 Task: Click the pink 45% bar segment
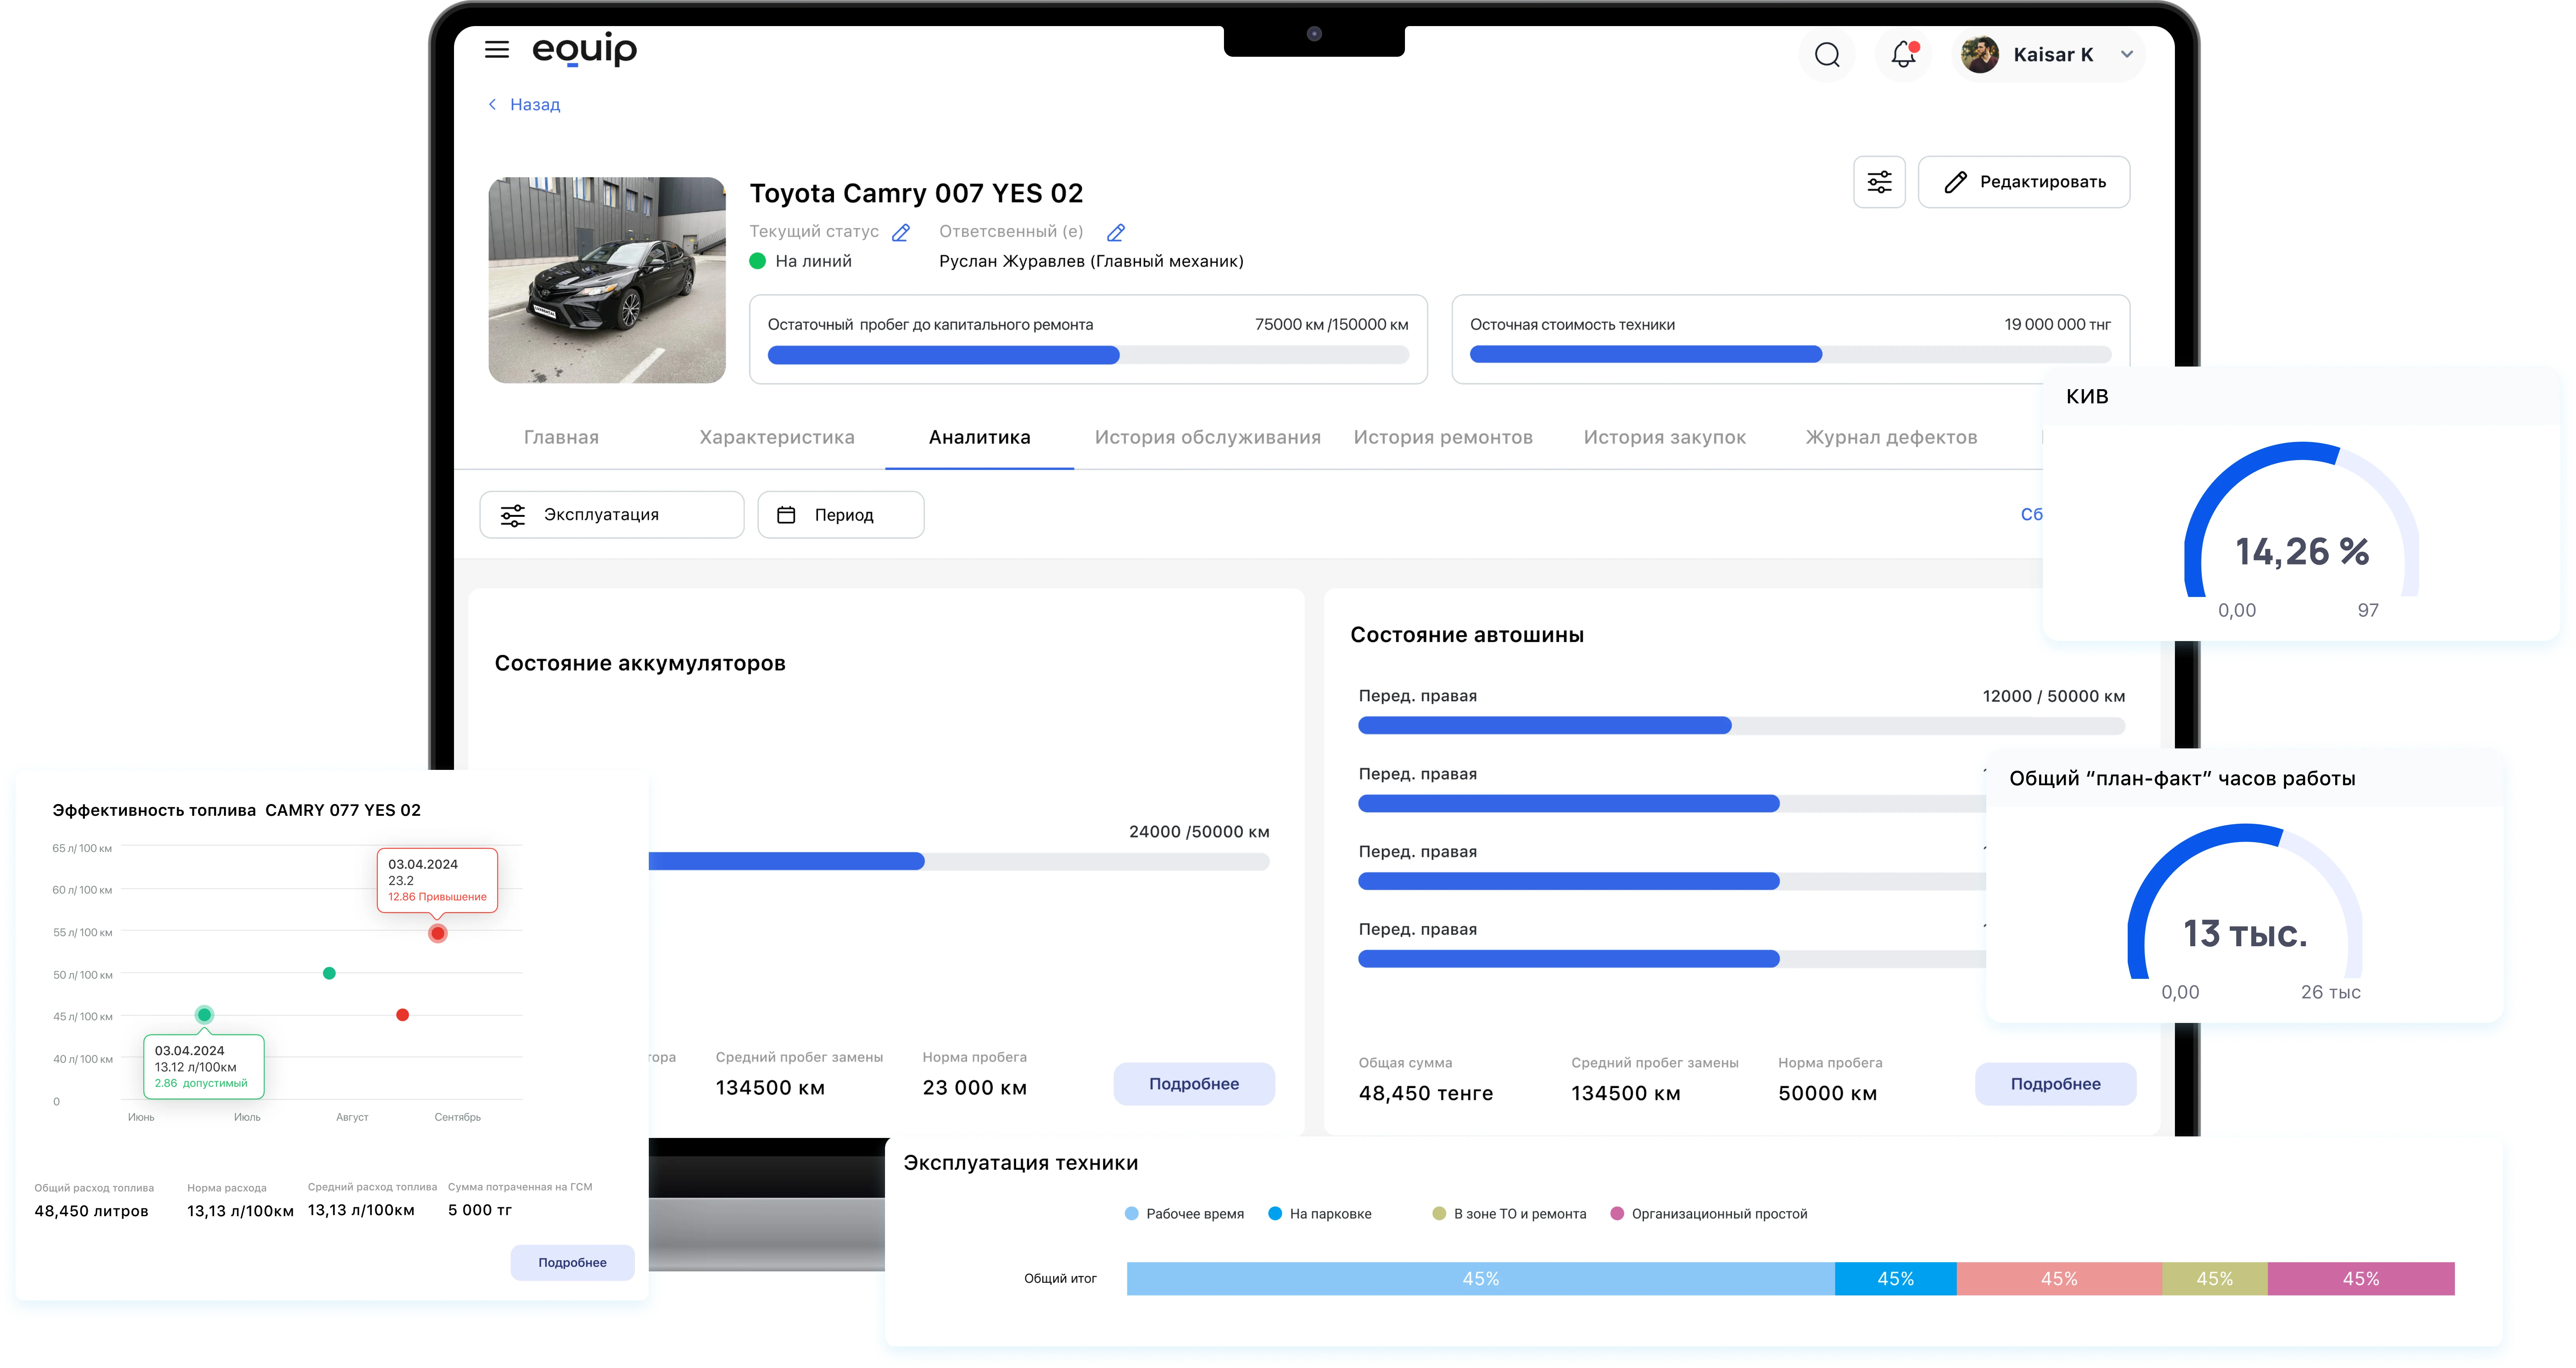pyautogui.click(x=2360, y=1279)
